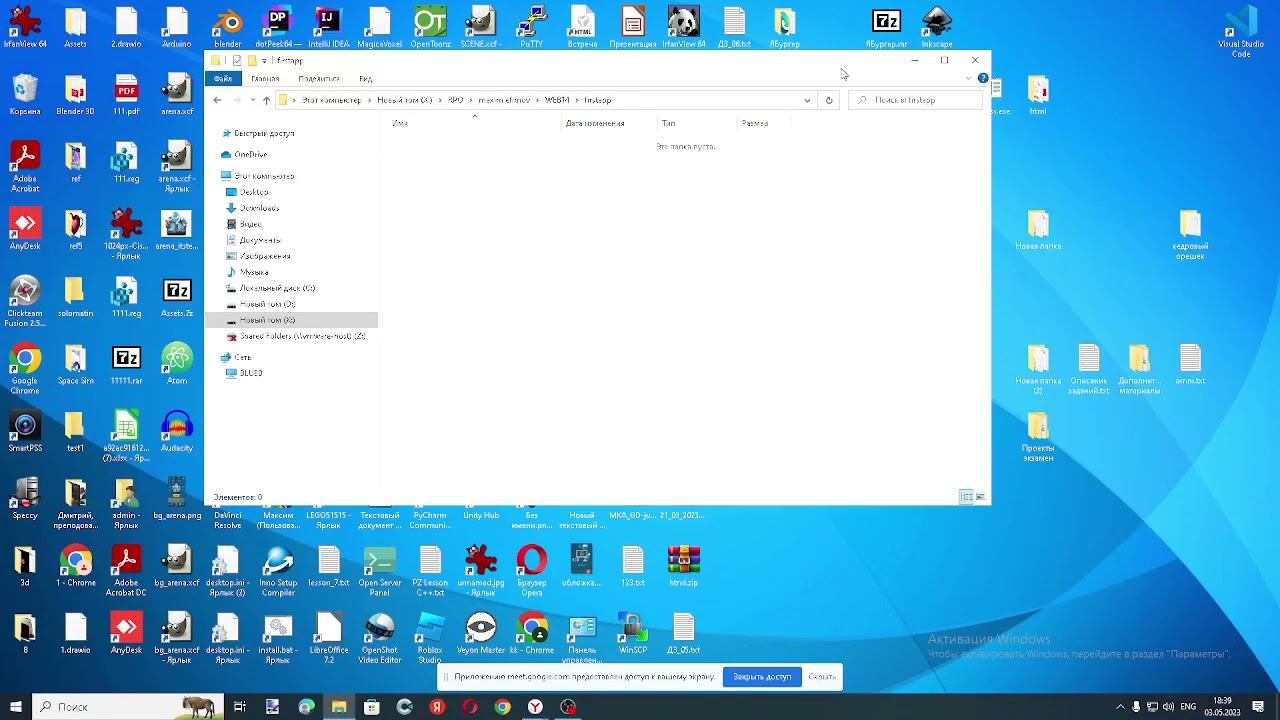Click 'WEB14' in the address bar path
Screen dimensions: 1280x720
[557, 100]
